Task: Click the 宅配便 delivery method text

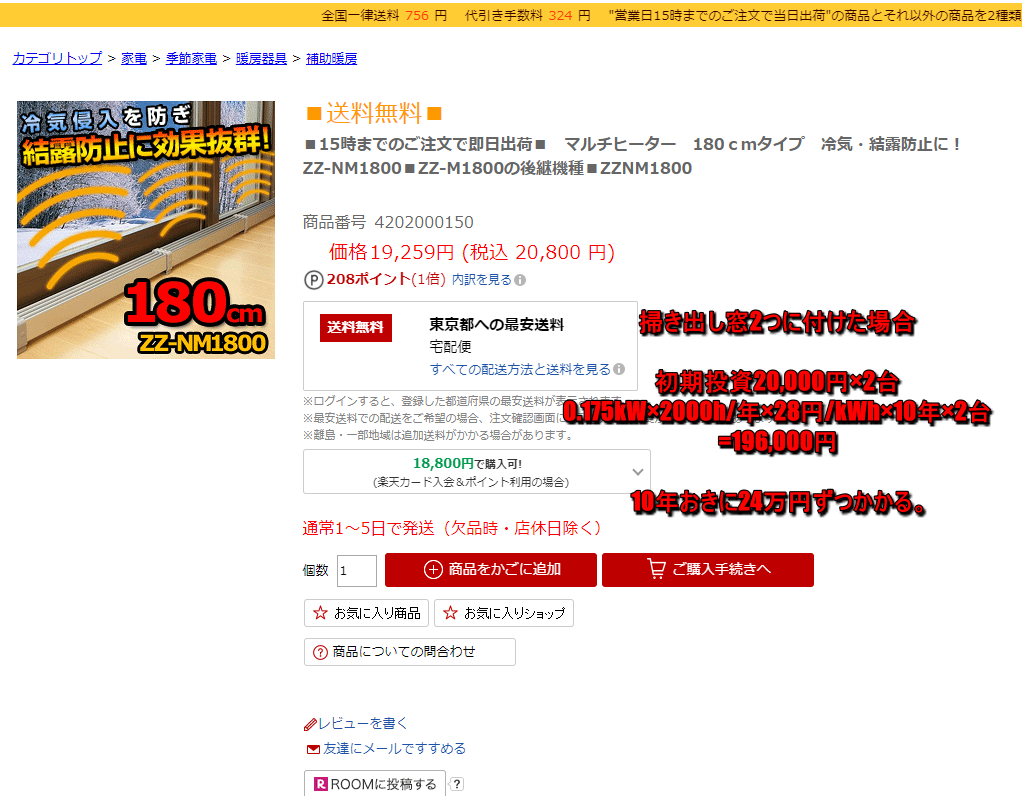Action: (450, 347)
